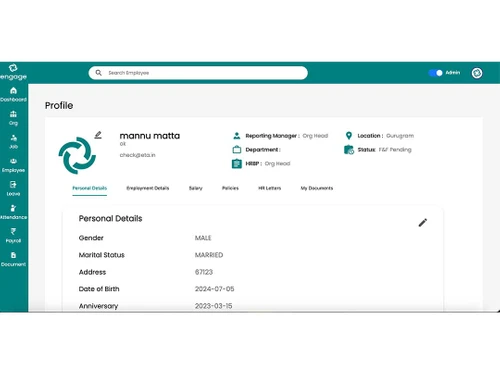Click the profile picture logo

[x=77, y=155]
